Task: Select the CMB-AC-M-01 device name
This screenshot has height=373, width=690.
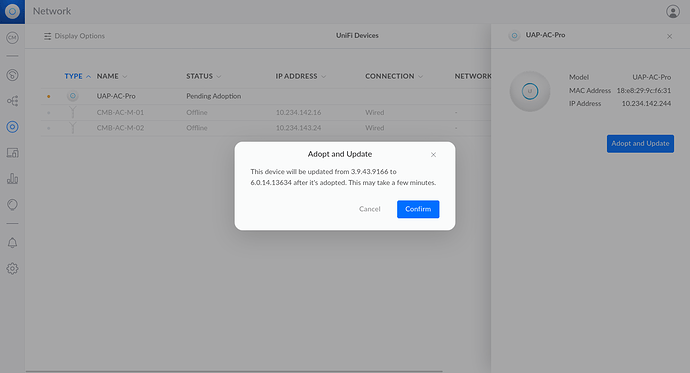Action: (120, 113)
